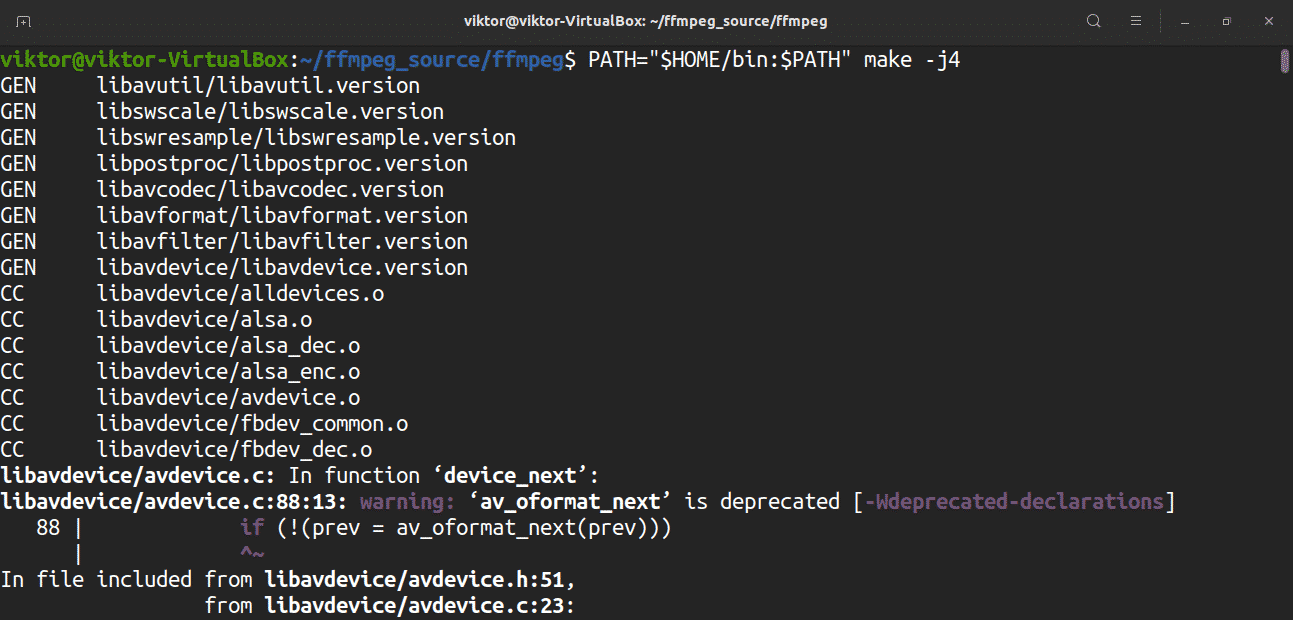Close the terminal window
1293x620 pixels.
point(1267,21)
